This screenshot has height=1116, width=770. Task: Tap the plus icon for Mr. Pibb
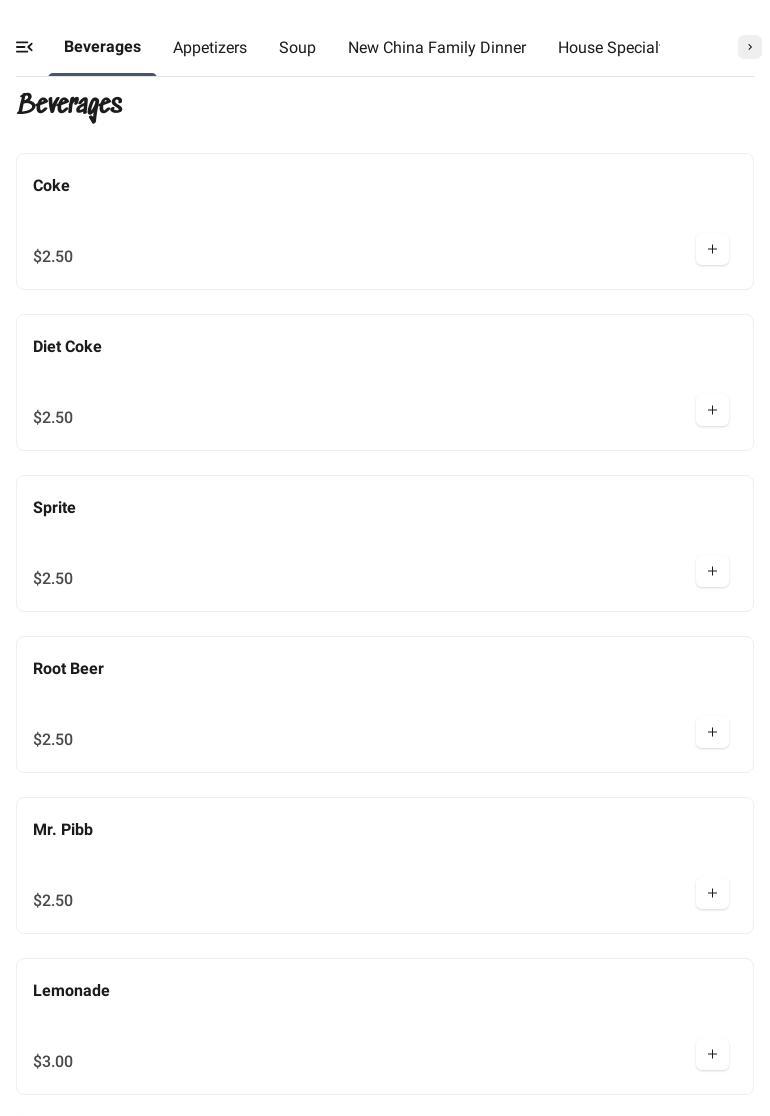(712, 894)
